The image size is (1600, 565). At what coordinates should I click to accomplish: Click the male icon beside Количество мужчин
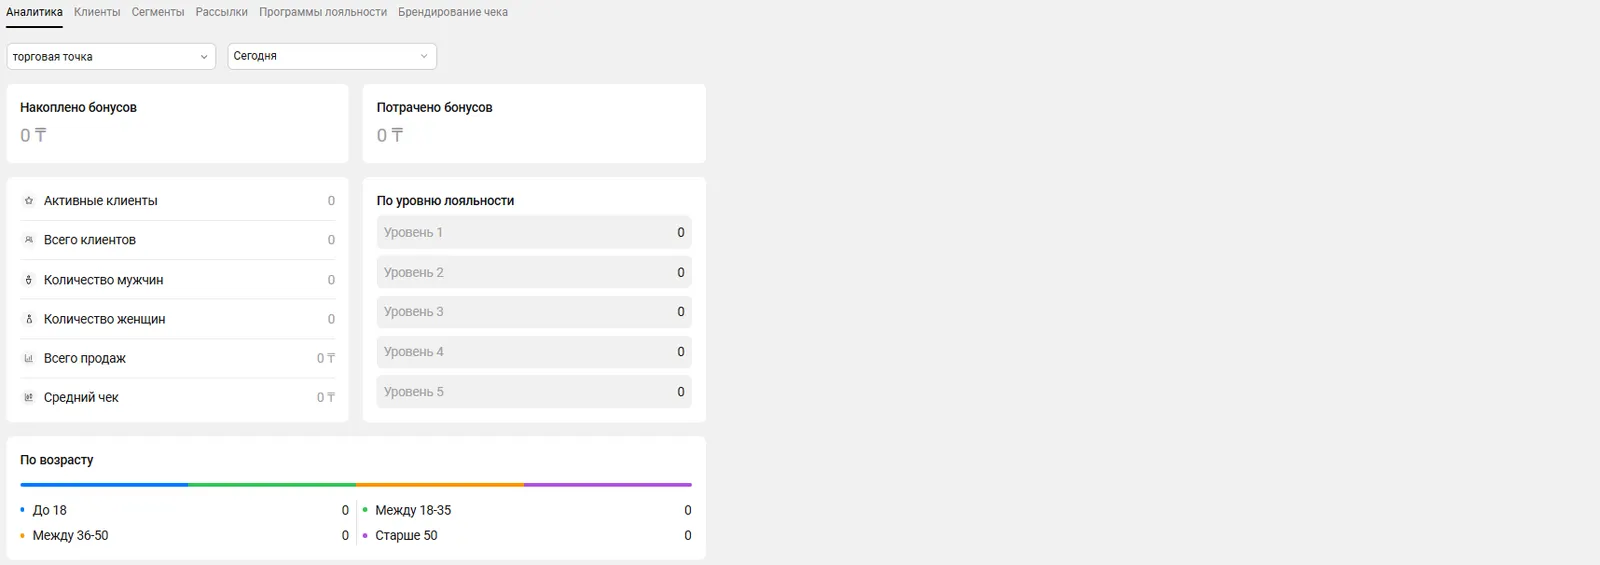click(x=29, y=280)
